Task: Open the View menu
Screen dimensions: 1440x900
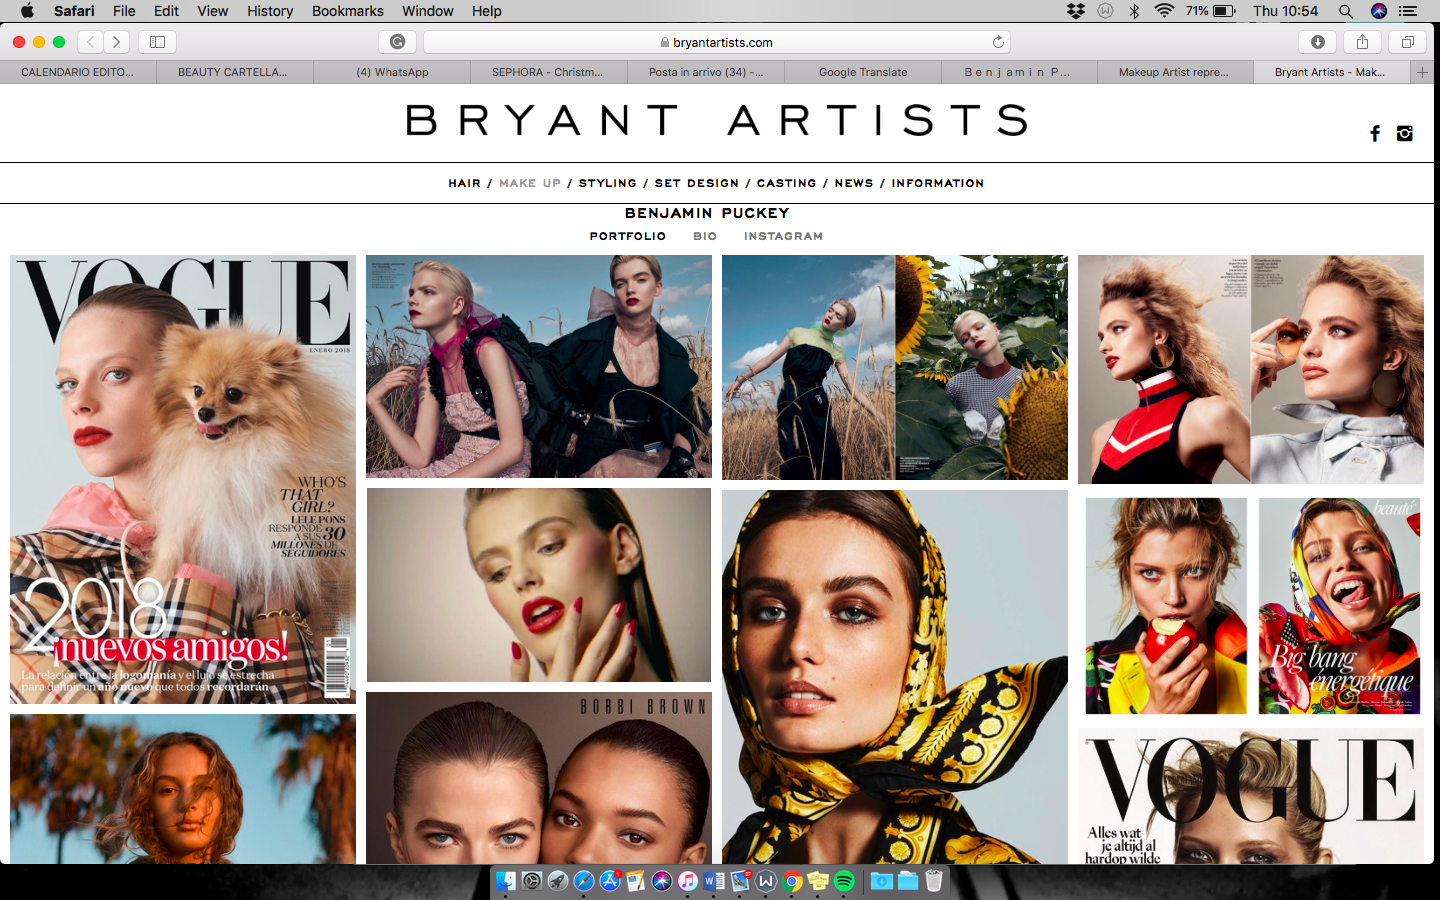Action: (x=212, y=11)
